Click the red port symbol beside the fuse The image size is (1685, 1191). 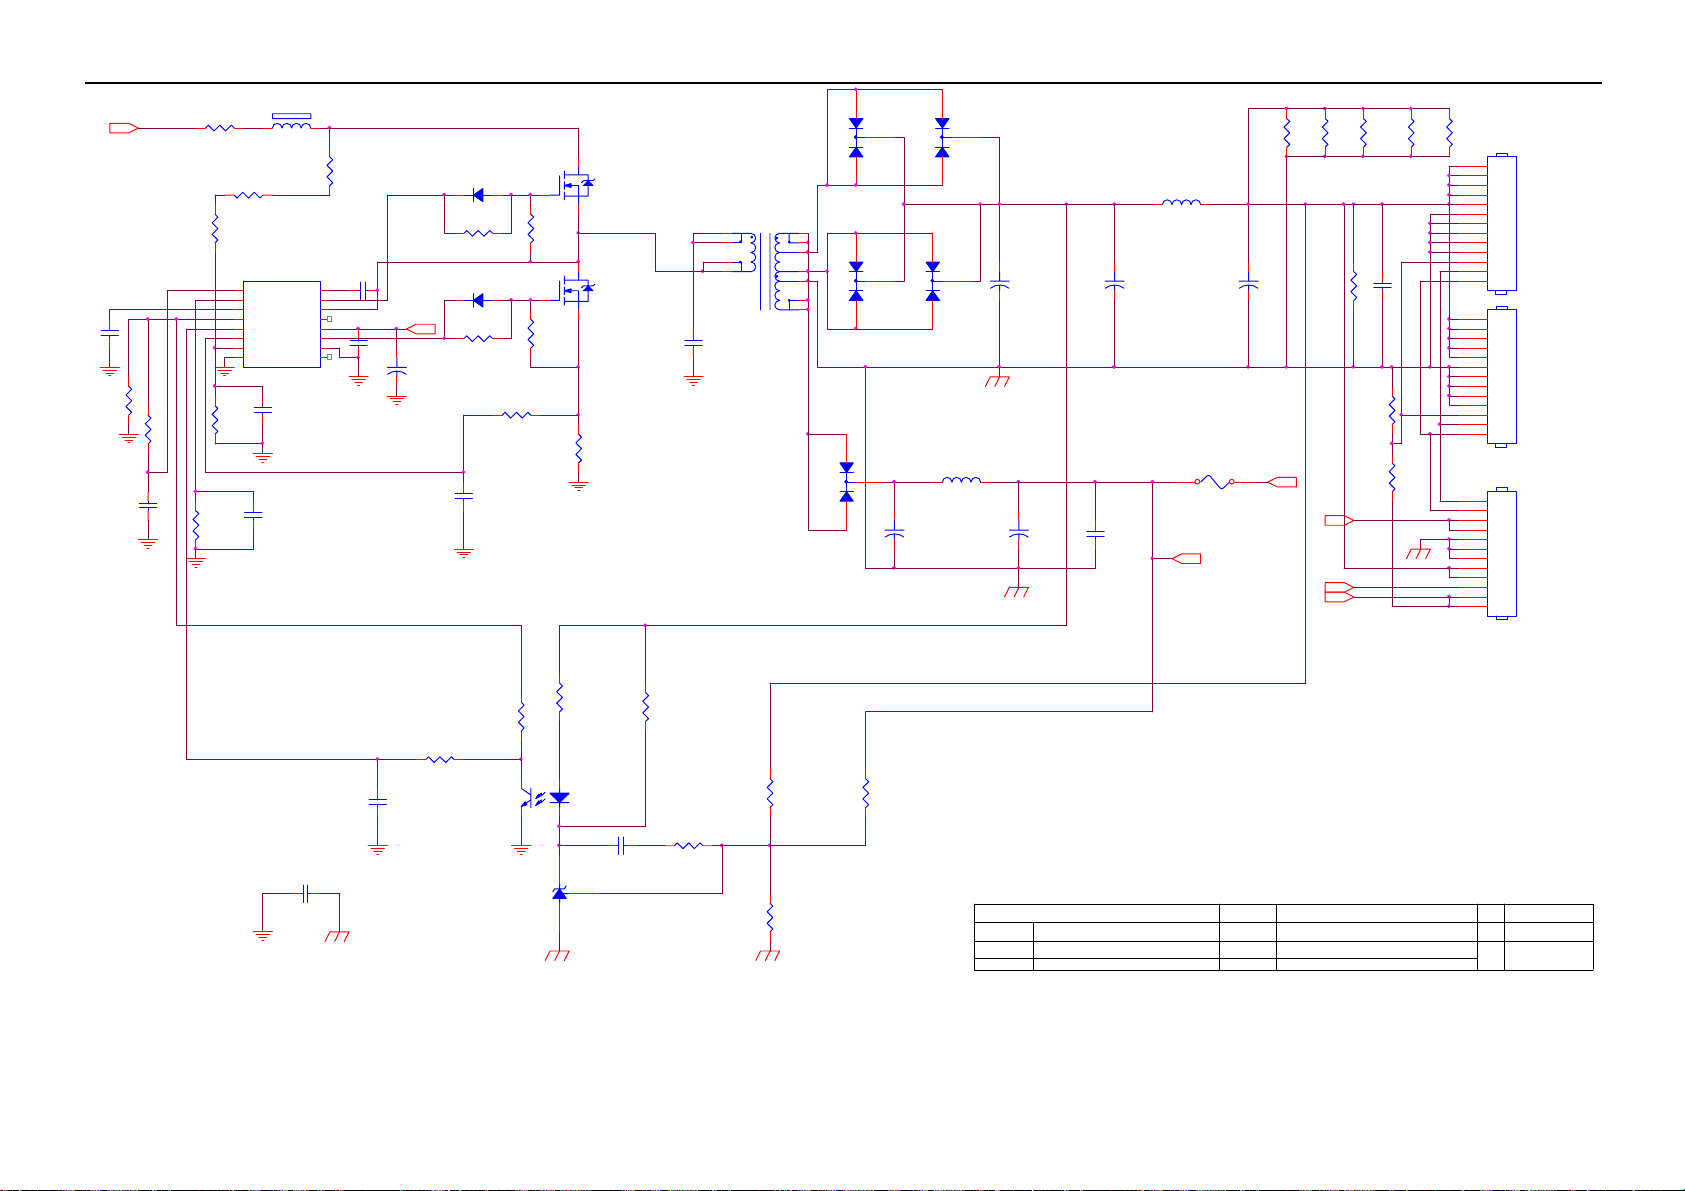tap(1282, 482)
